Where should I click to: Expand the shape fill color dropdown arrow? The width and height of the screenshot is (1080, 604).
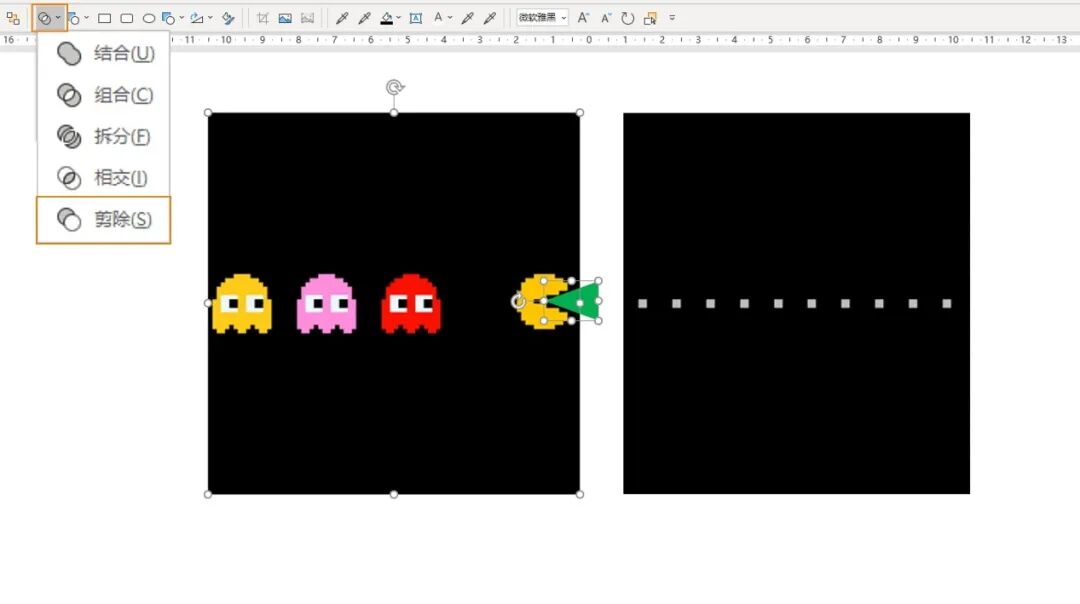pyautogui.click(x=399, y=19)
